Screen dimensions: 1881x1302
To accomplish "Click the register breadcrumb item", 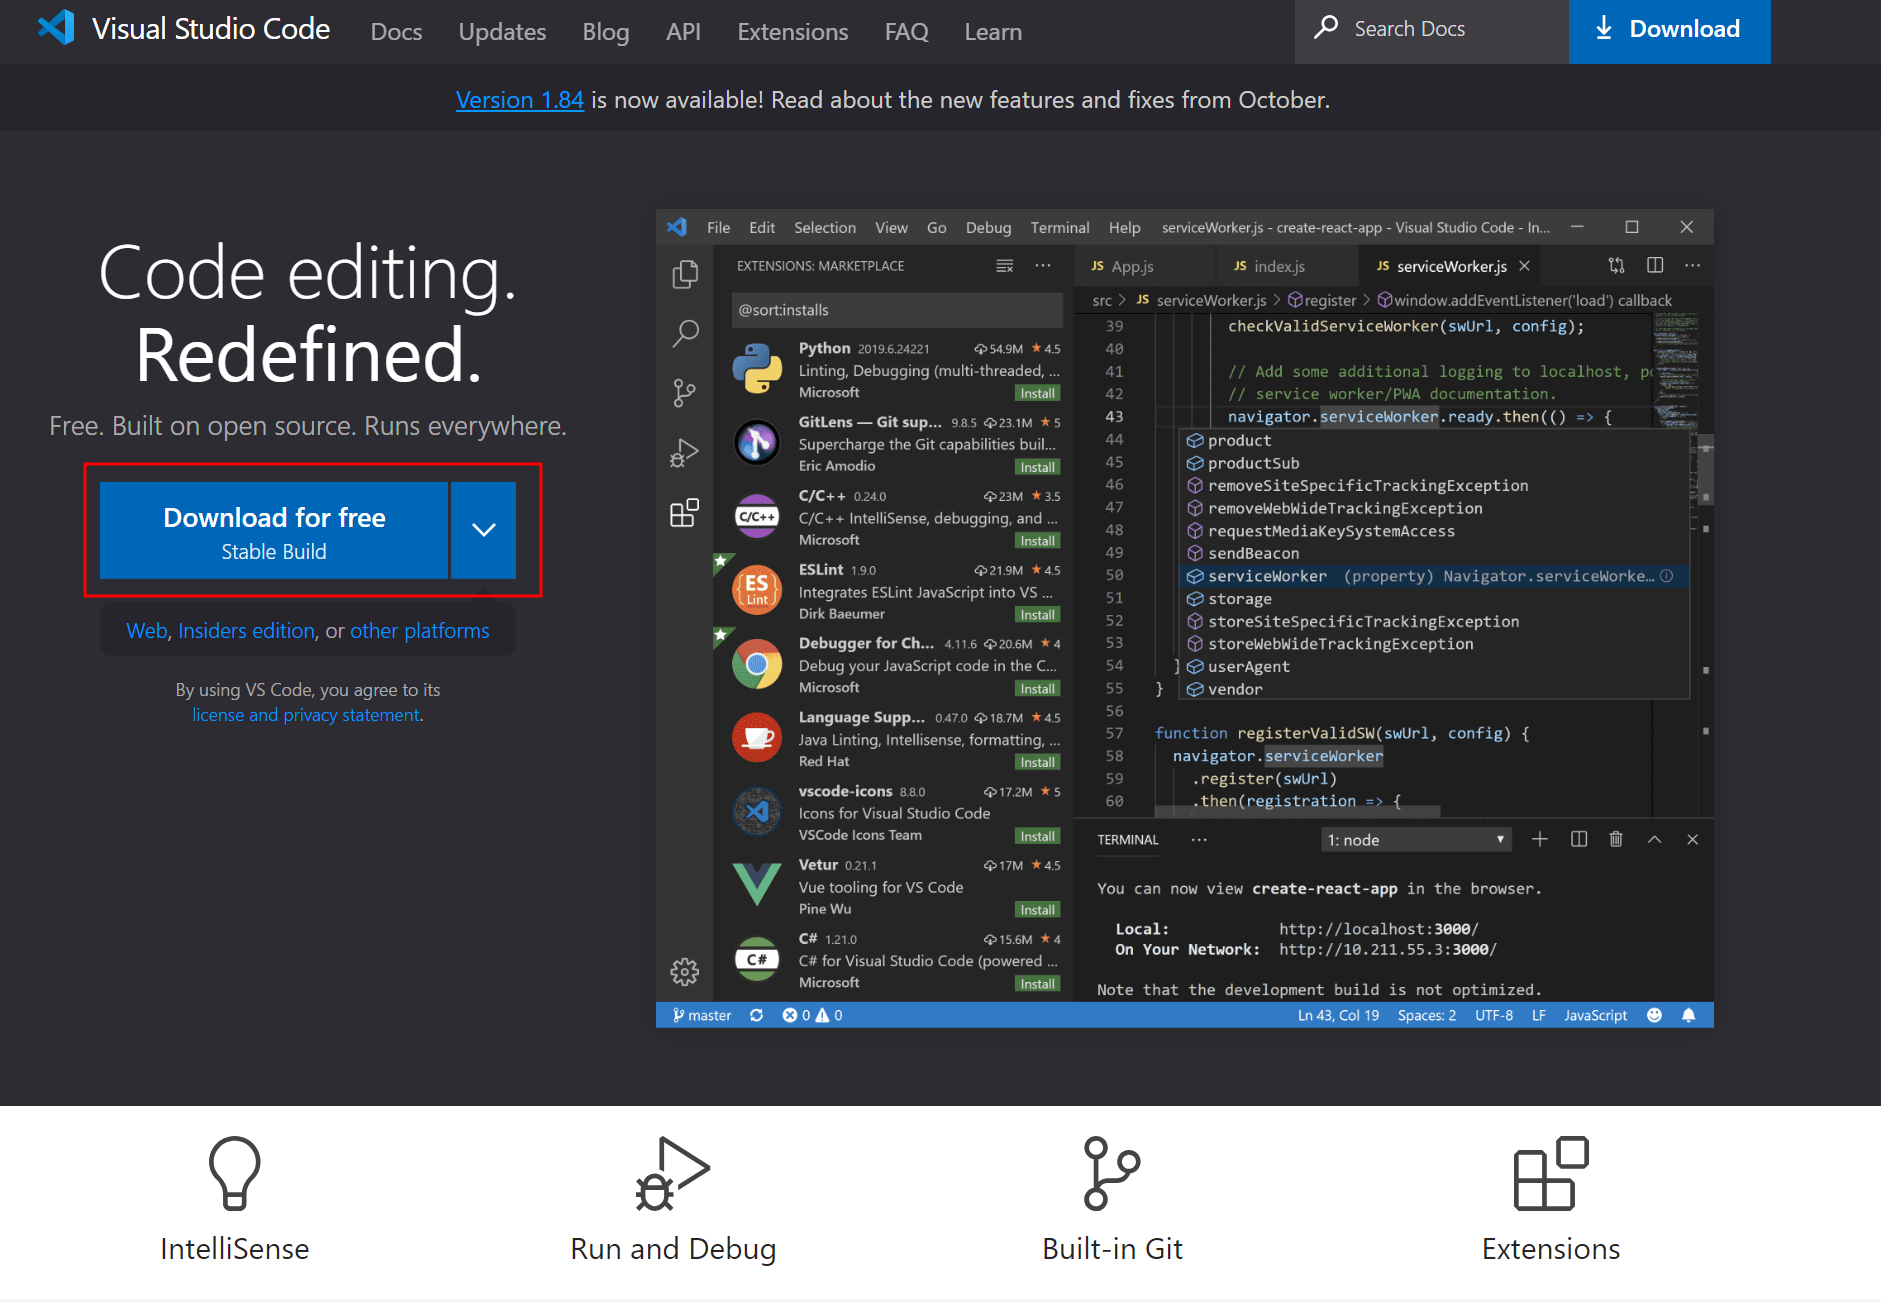I will coord(1322,300).
